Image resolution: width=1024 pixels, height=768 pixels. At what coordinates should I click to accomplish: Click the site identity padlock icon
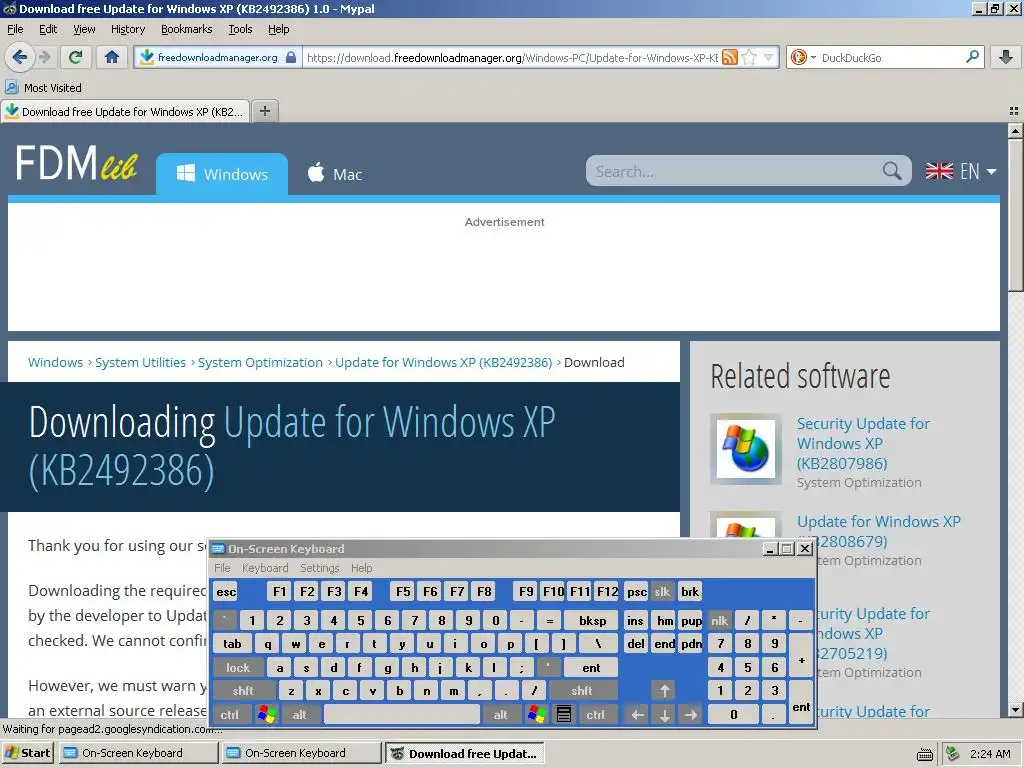(x=291, y=57)
